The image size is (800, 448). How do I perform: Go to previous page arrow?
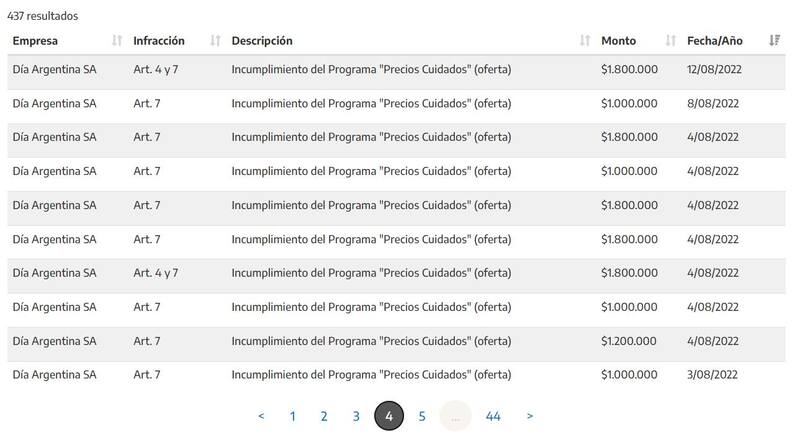pos(261,416)
